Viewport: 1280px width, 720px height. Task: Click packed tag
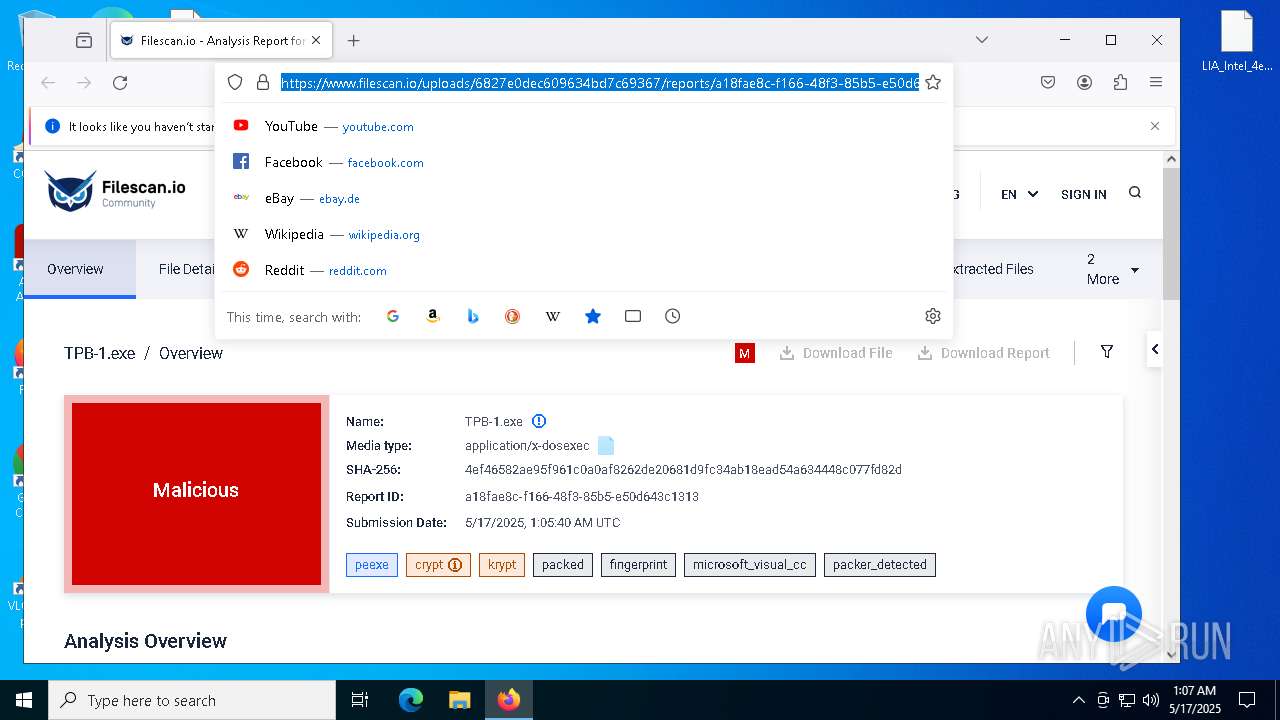563,565
